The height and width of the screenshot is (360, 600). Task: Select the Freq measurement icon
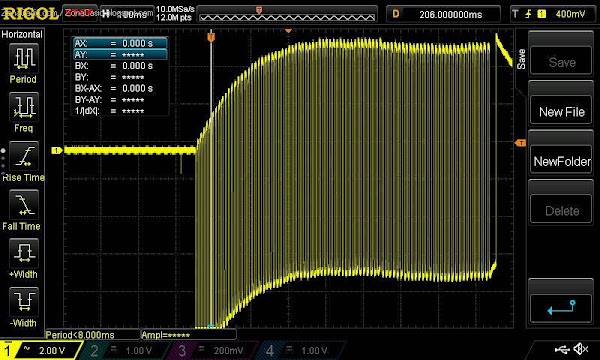pyautogui.click(x=23, y=107)
